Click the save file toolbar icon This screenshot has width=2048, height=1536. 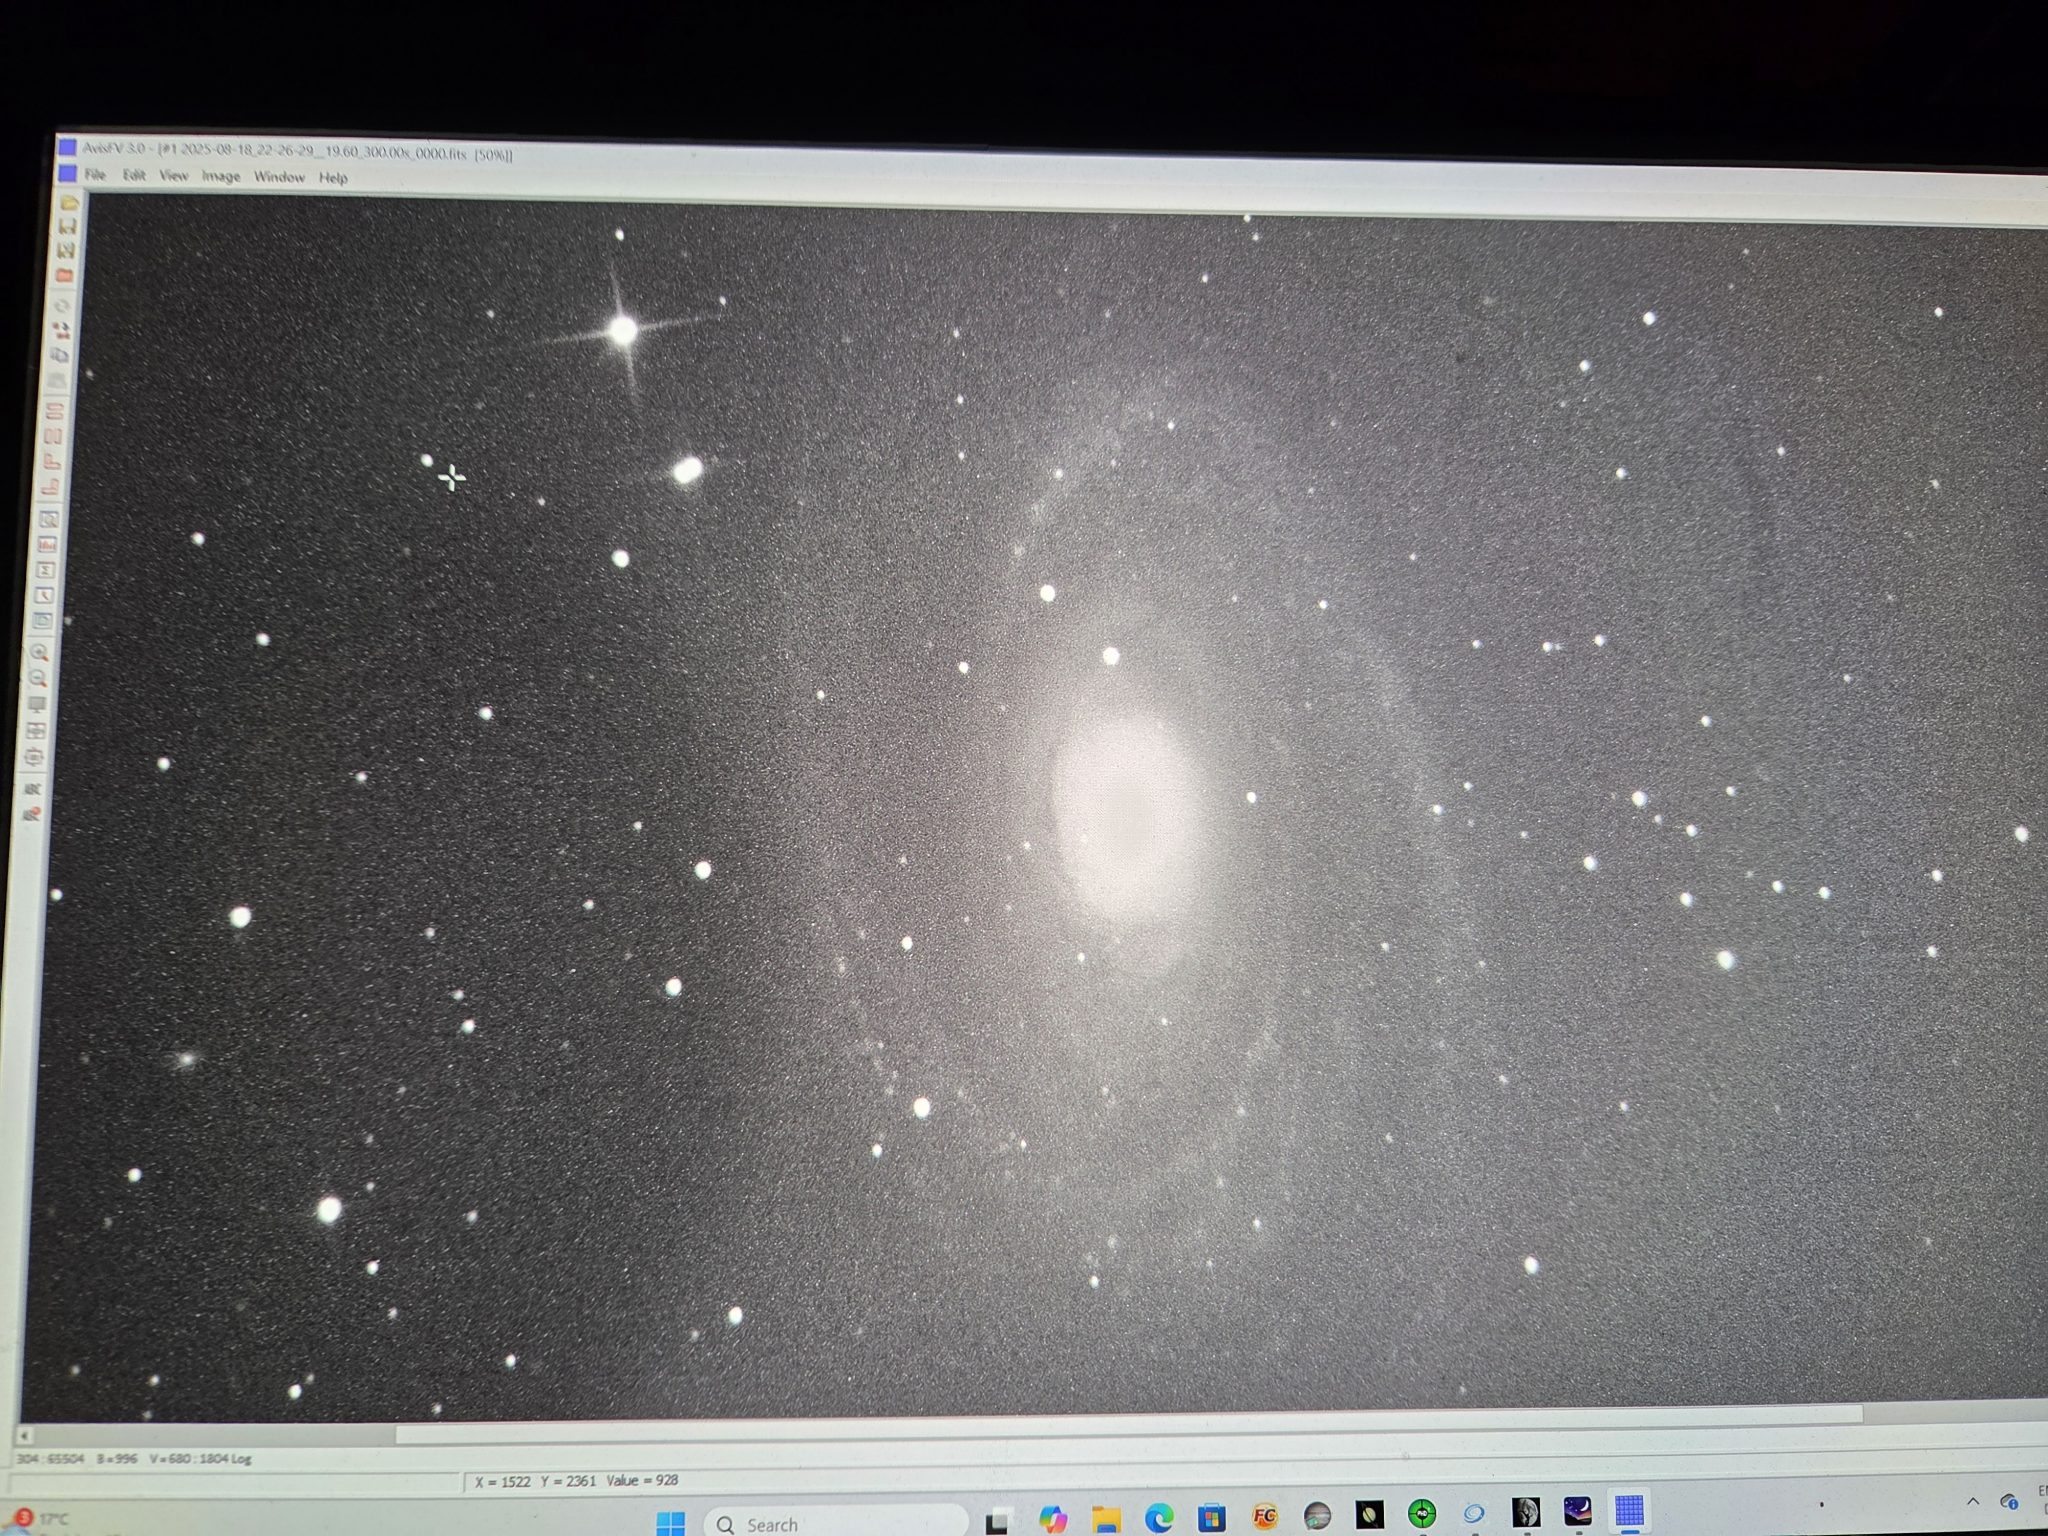(68, 226)
